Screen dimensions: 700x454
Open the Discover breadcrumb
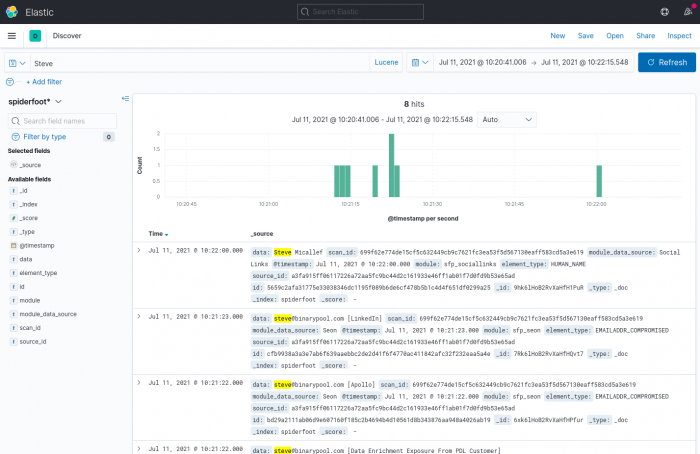coord(67,36)
